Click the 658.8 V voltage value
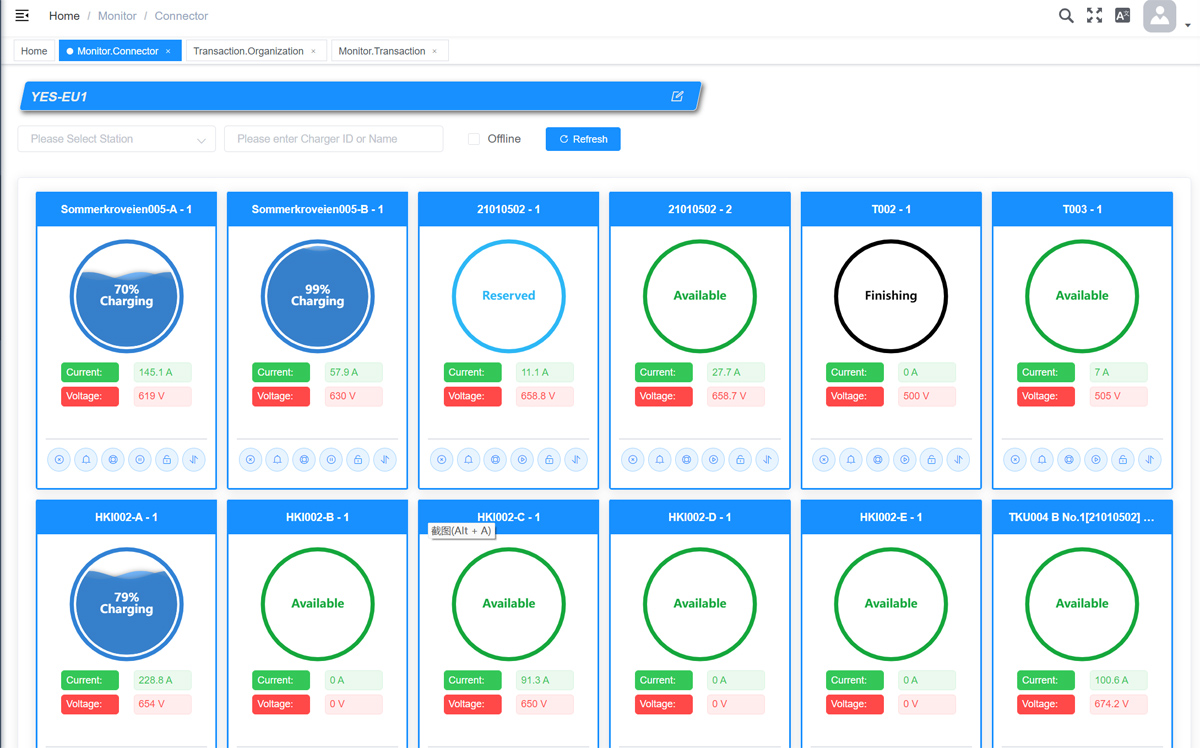The image size is (1200, 748). coord(544,396)
